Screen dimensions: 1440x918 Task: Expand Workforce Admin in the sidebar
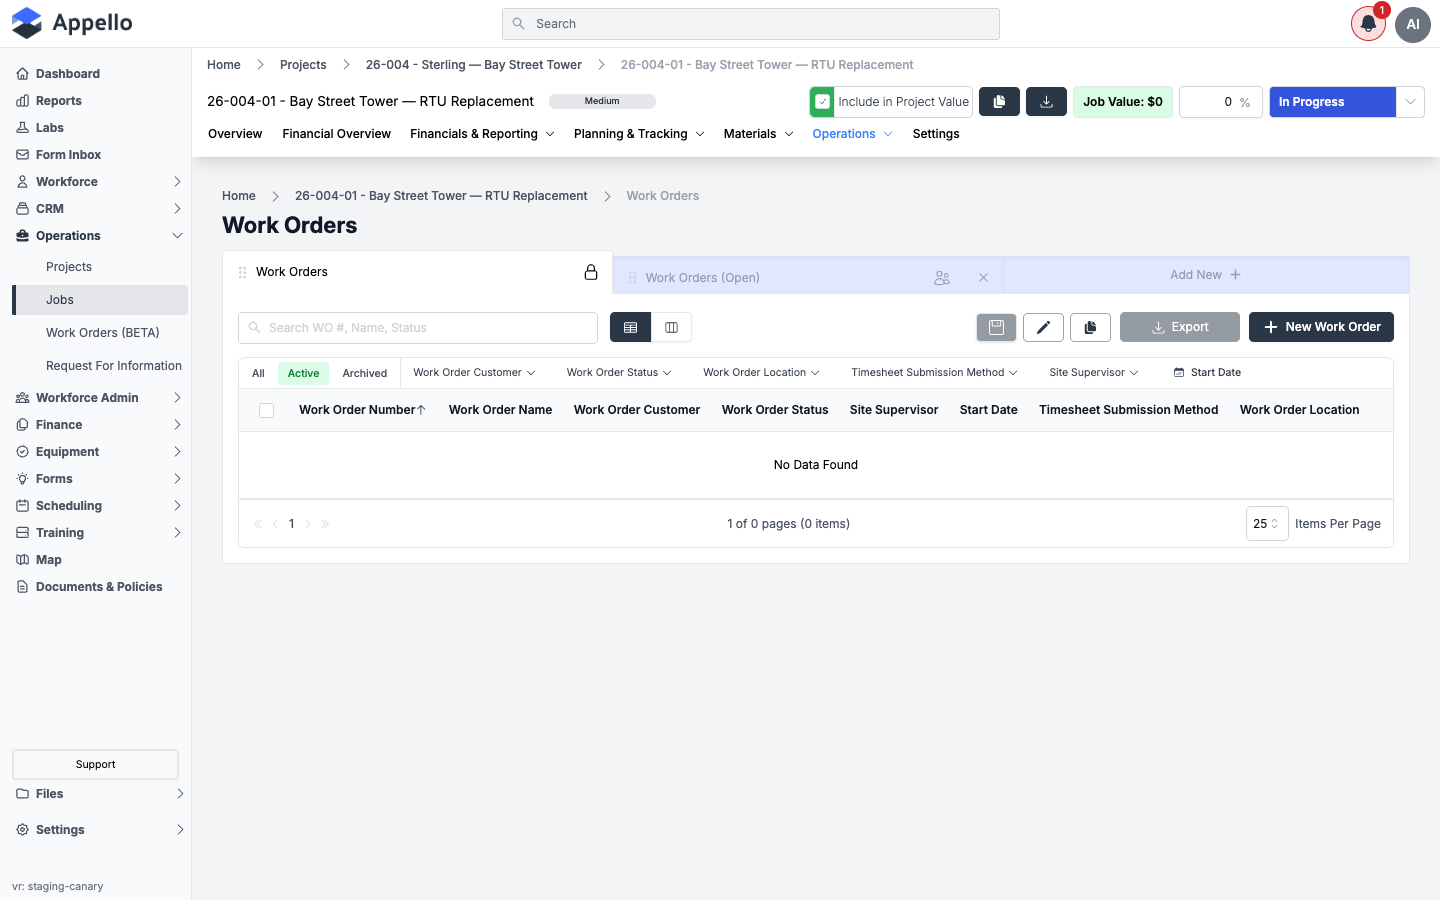click(x=99, y=398)
